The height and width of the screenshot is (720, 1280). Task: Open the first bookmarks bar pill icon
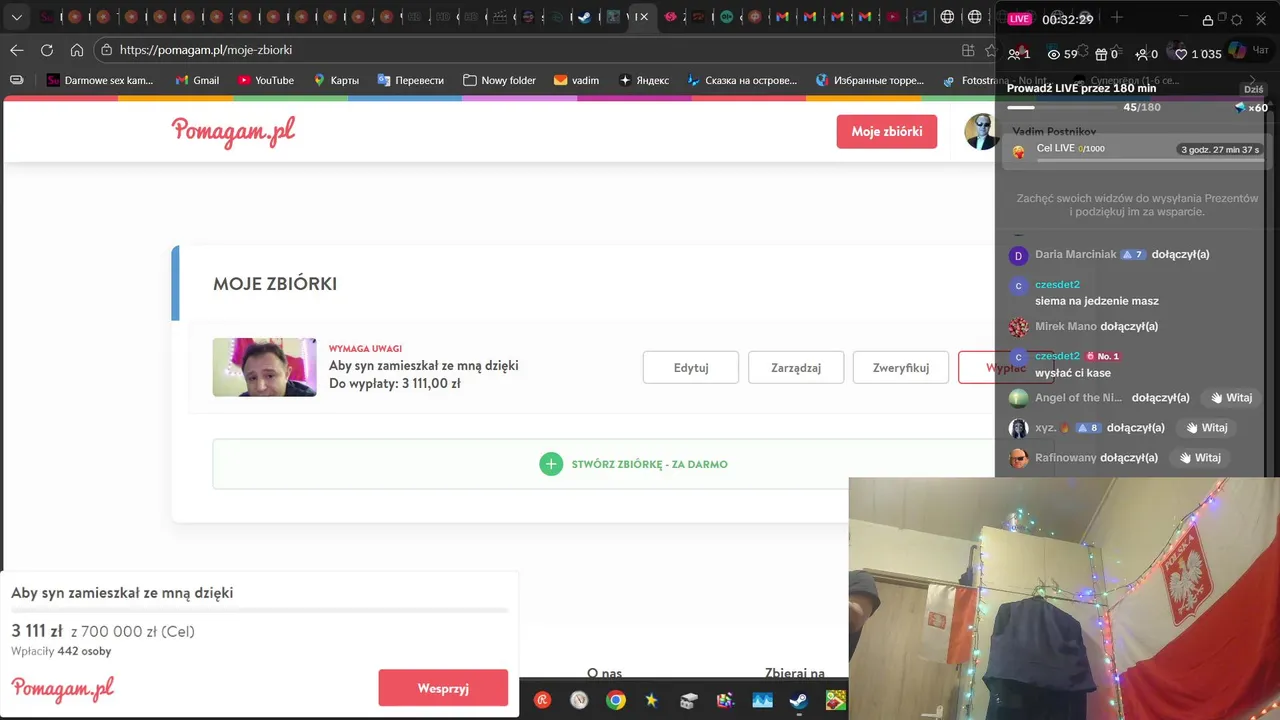[16, 80]
